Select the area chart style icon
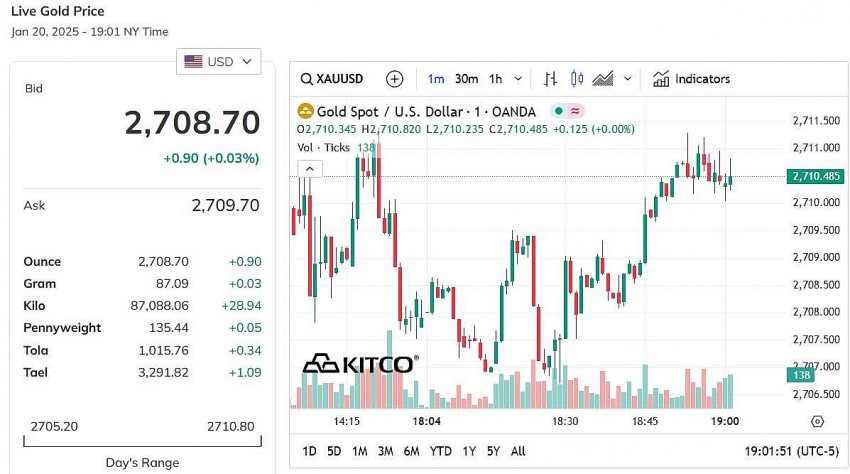Image resolution: width=850 pixels, height=474 pixels. [603, 79]
